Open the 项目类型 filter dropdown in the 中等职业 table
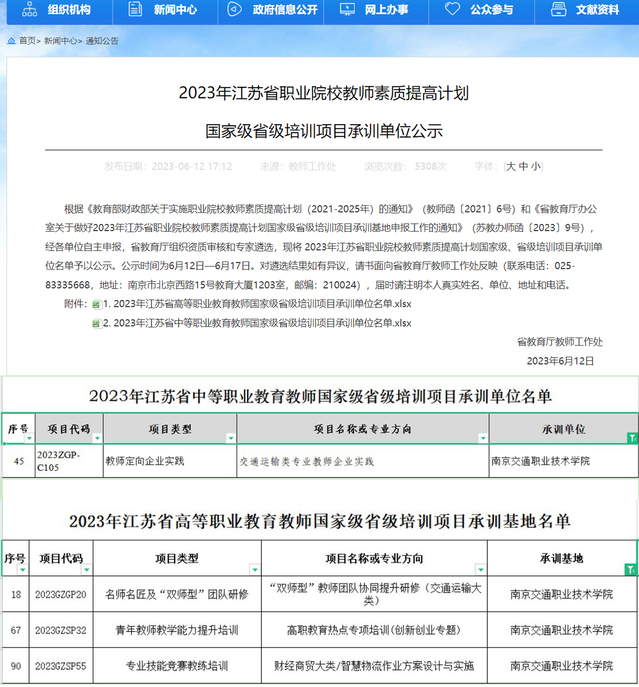 pyautogui.click(x=228, y=438)
